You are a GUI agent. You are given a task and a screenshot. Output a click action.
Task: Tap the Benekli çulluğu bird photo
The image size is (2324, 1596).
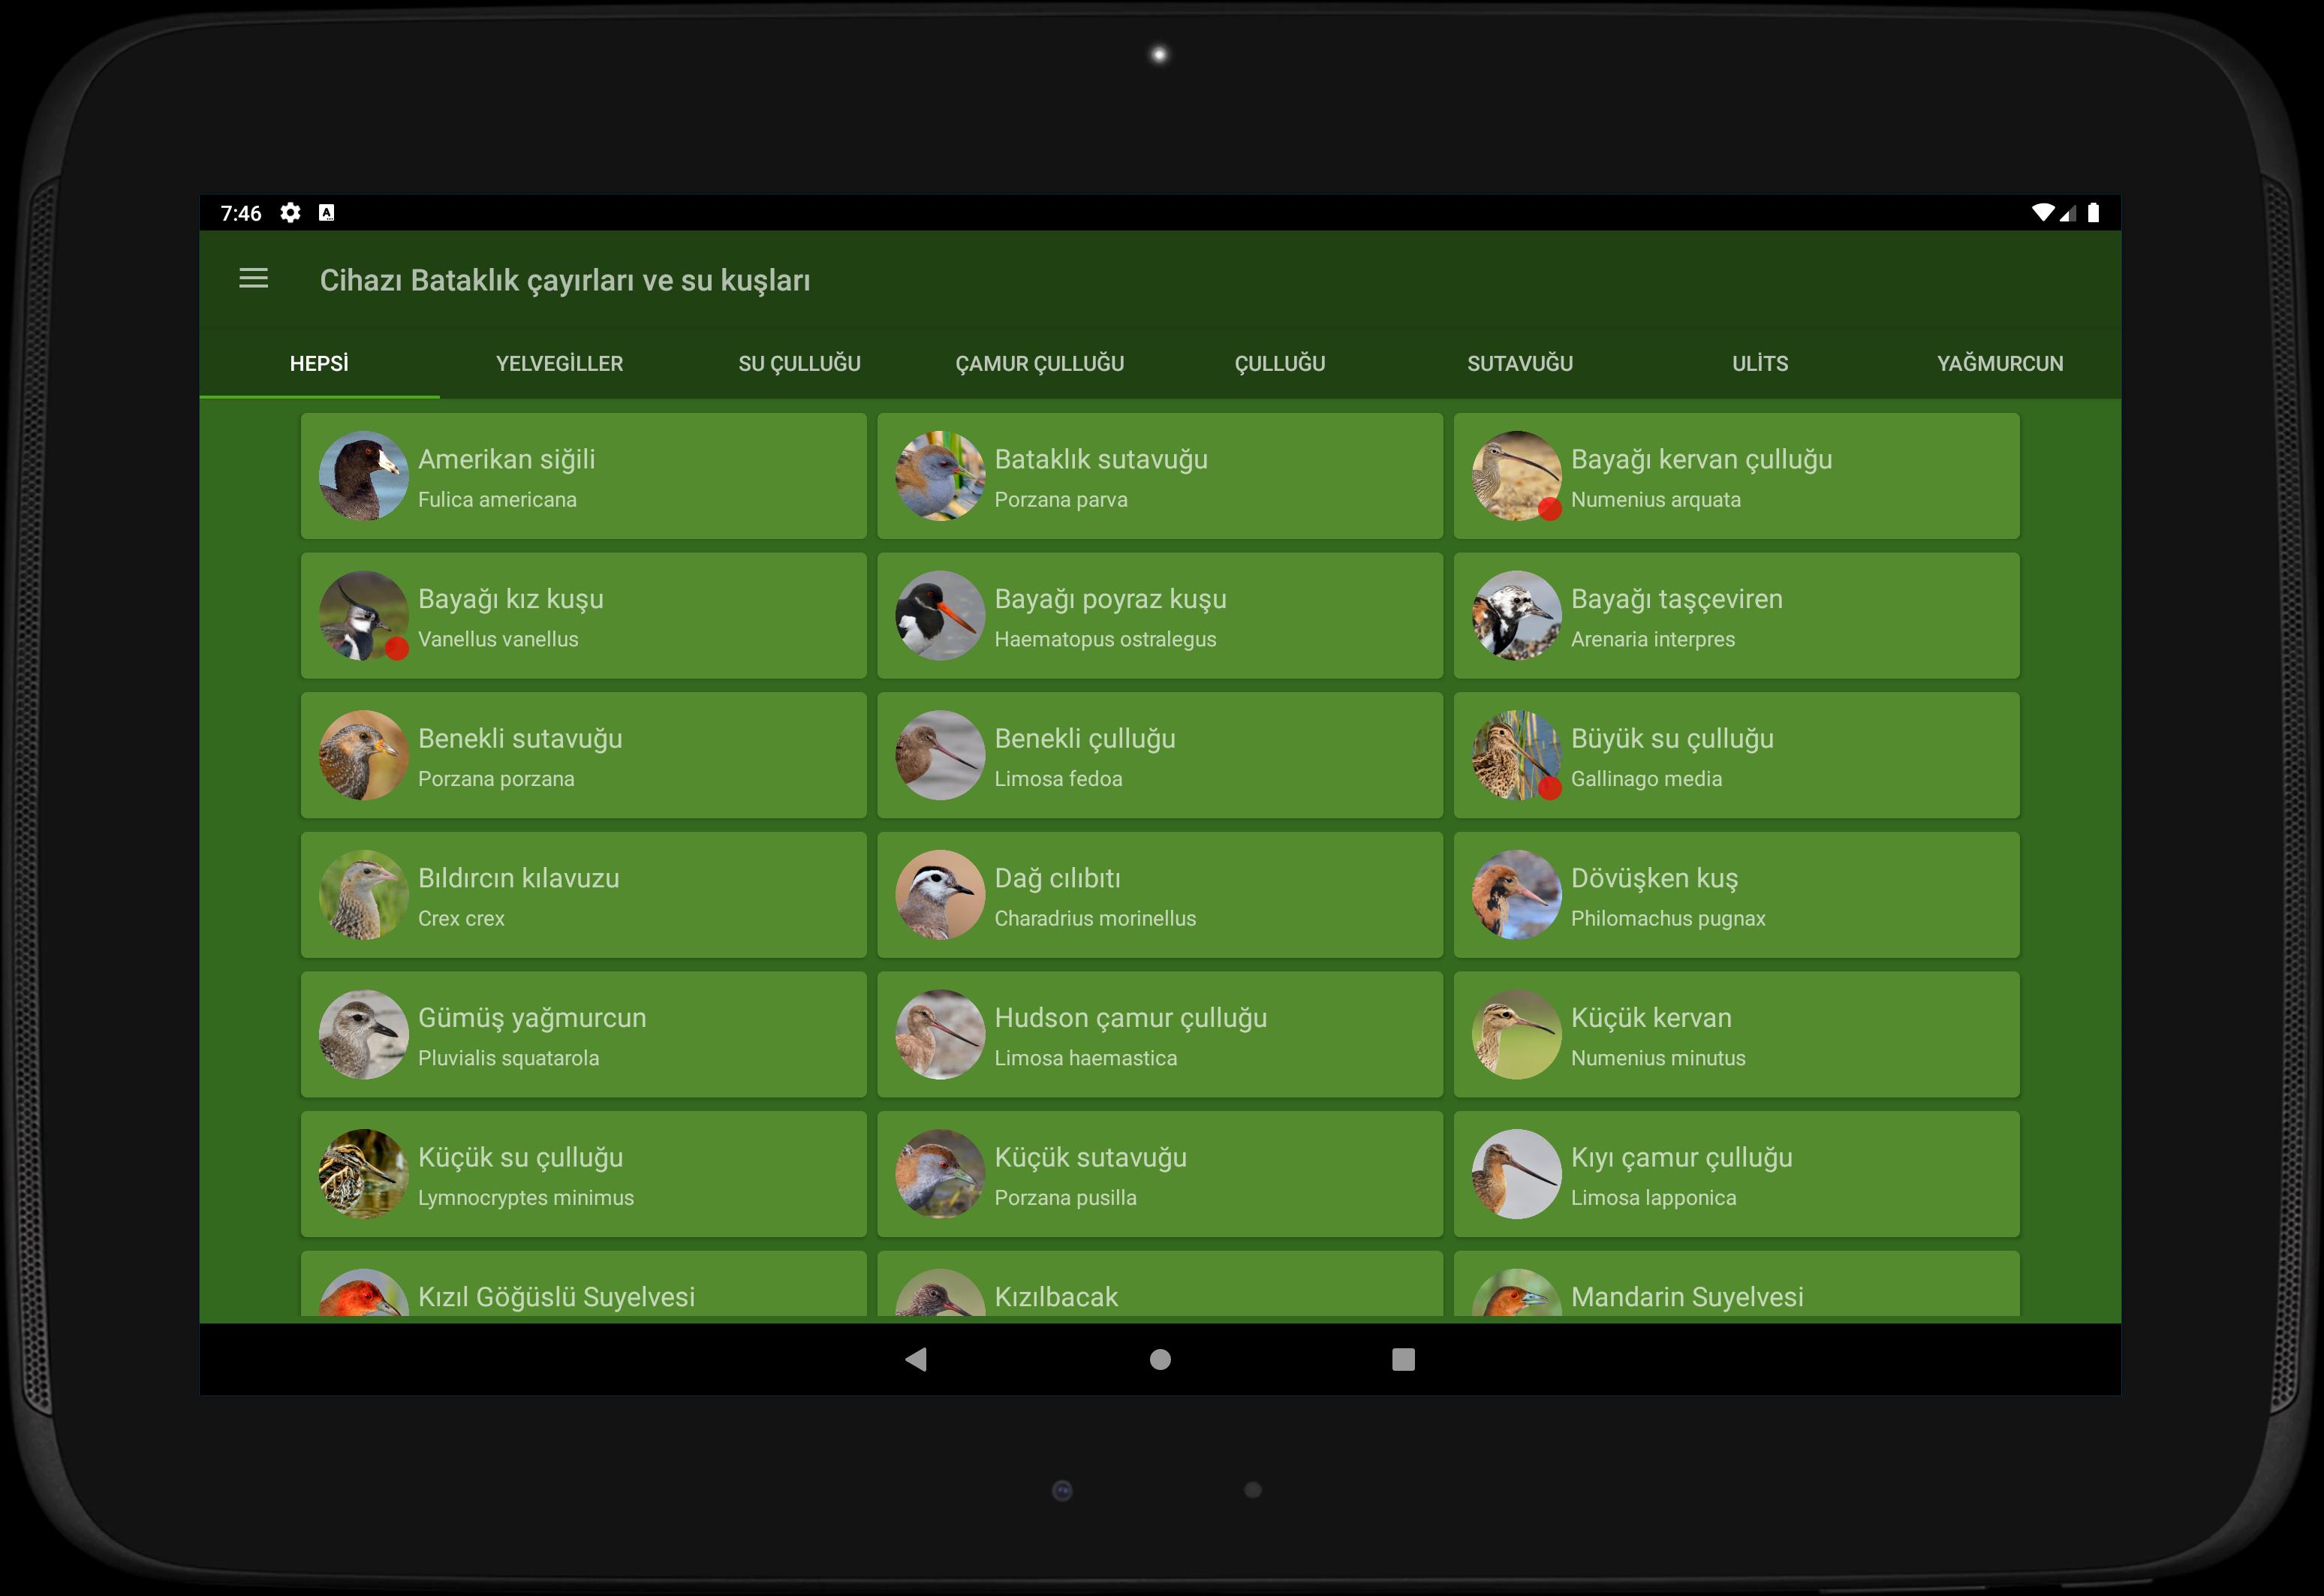[940, 755]
